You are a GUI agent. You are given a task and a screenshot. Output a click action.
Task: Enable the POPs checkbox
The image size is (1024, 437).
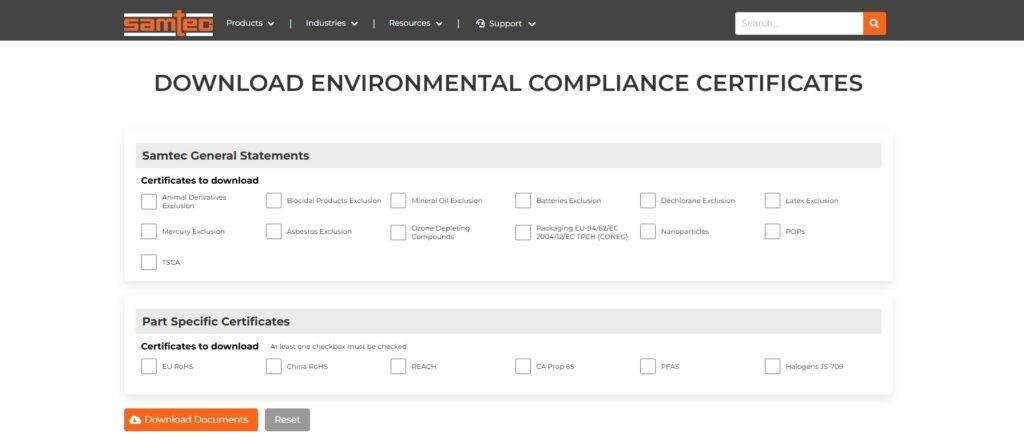tap(773, 231)
